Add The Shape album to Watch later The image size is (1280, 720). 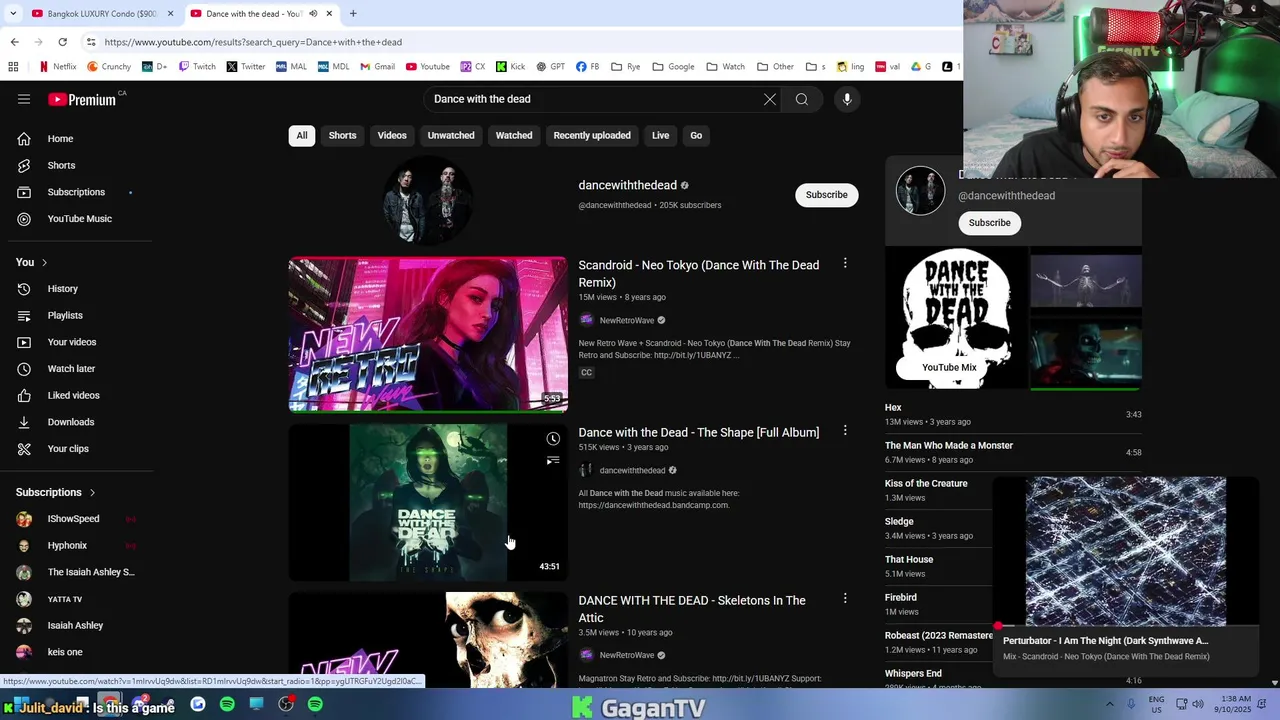tap(553, 439)
